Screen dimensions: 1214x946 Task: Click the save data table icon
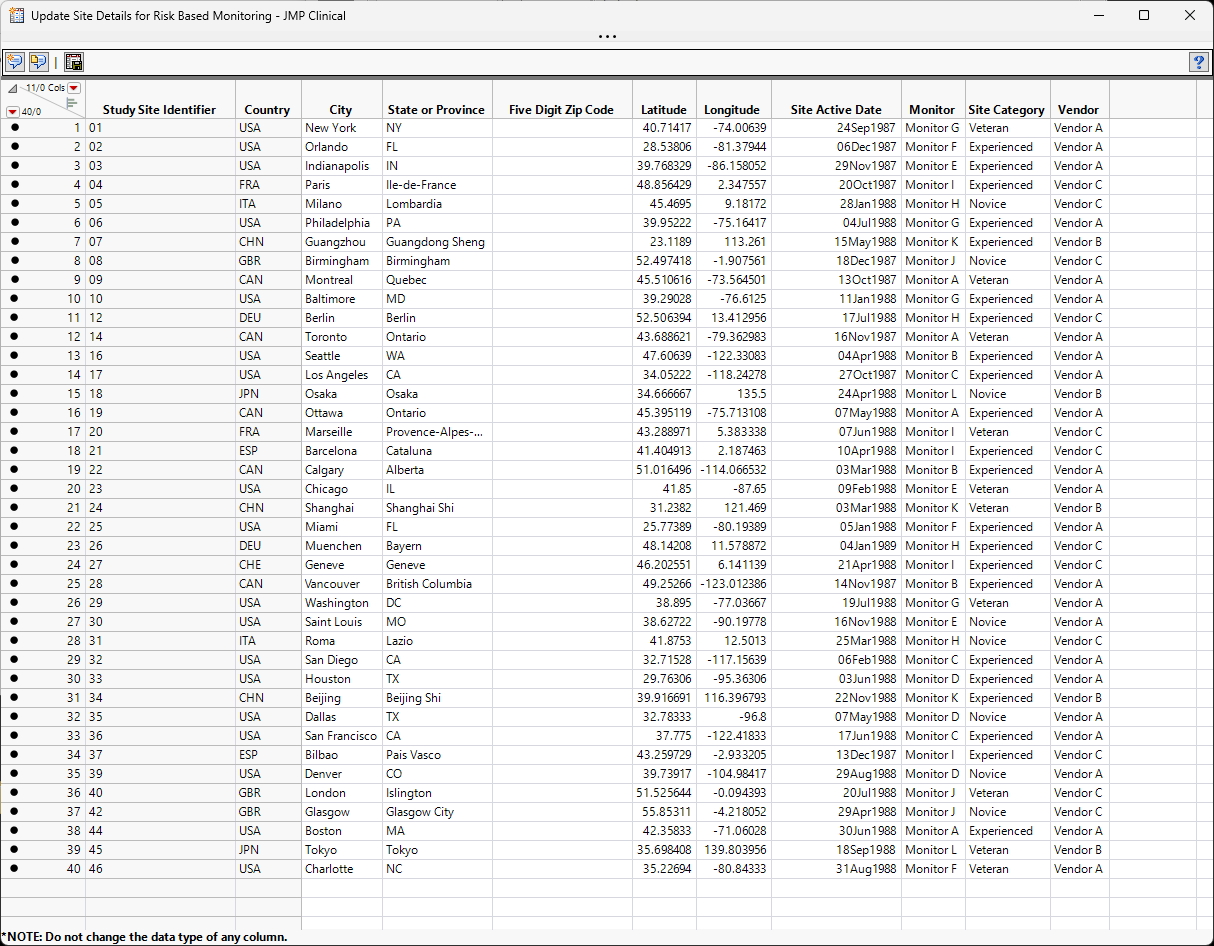tap(74, 62)
